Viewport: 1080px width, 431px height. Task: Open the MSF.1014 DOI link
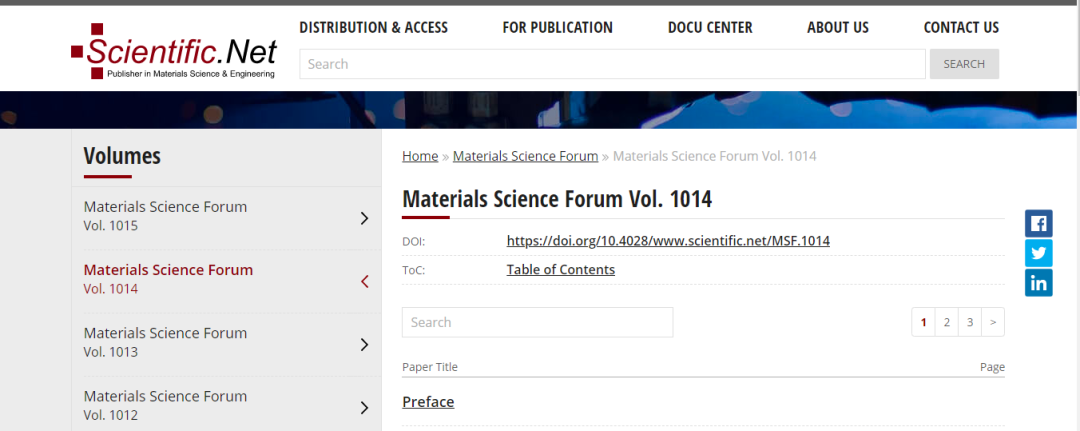click(668, 241)
